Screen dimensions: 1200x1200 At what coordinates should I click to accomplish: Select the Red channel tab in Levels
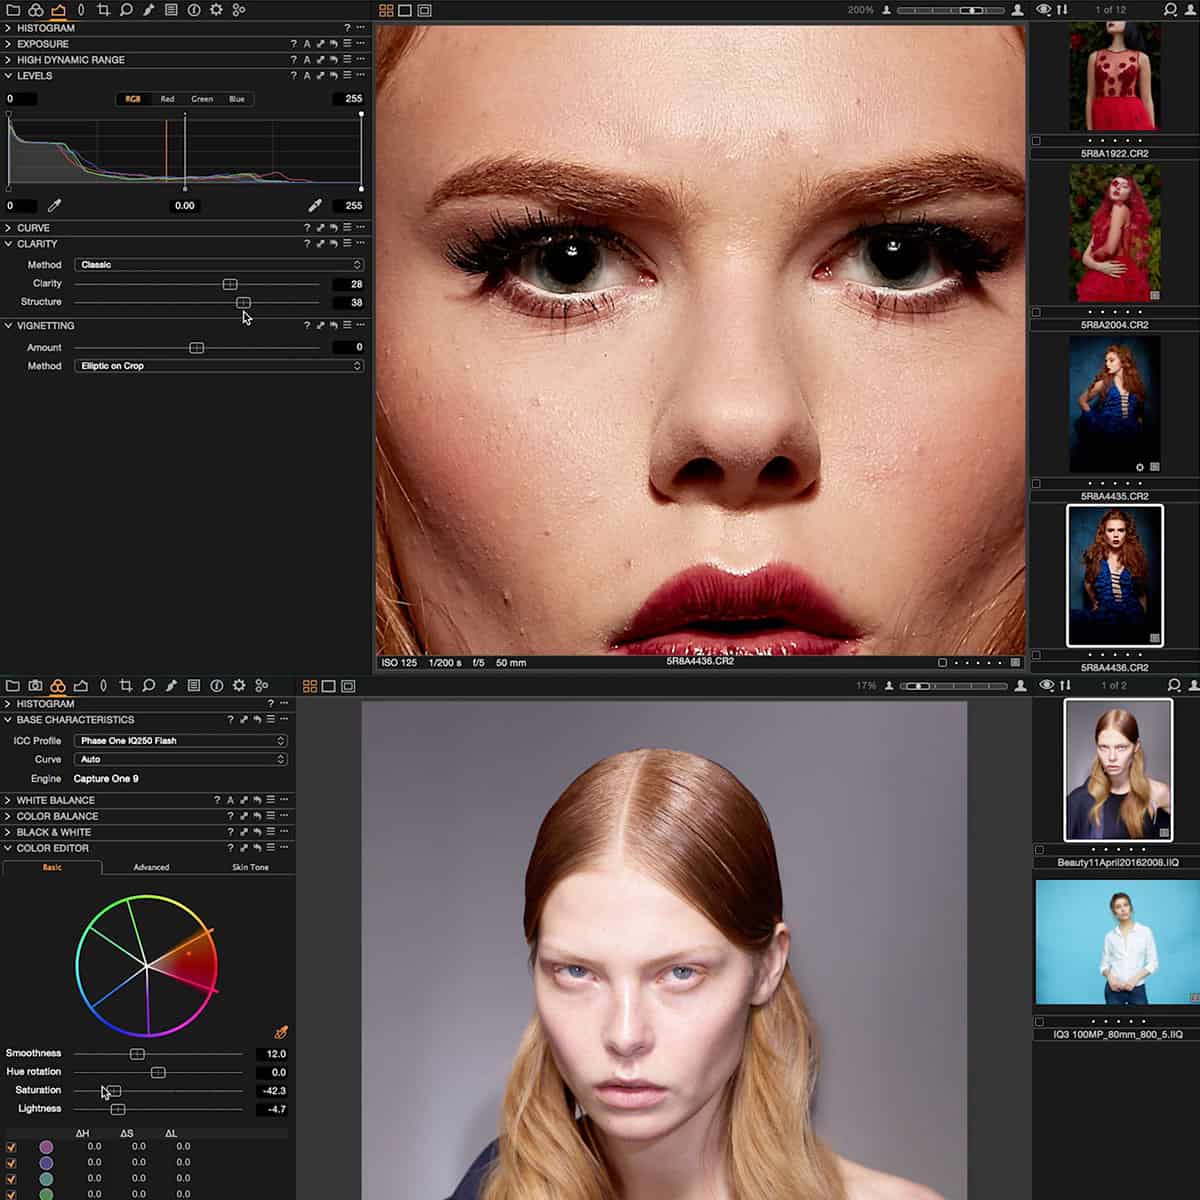tap(167, 99)
